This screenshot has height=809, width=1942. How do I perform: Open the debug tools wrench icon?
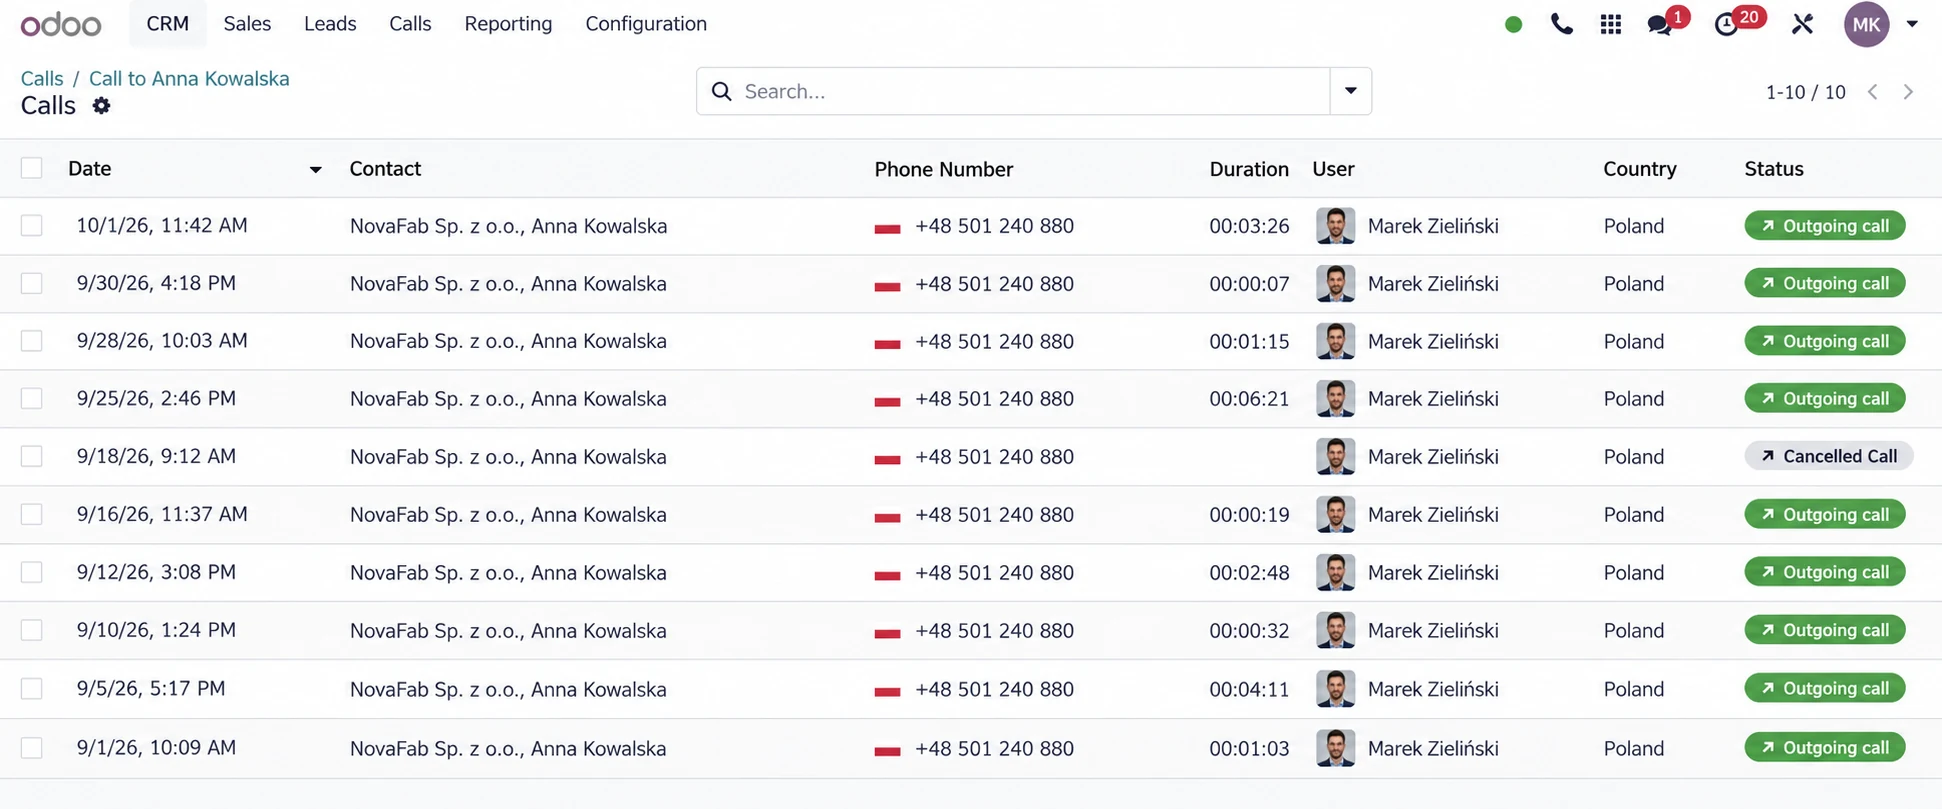(x=1802, y=24)
